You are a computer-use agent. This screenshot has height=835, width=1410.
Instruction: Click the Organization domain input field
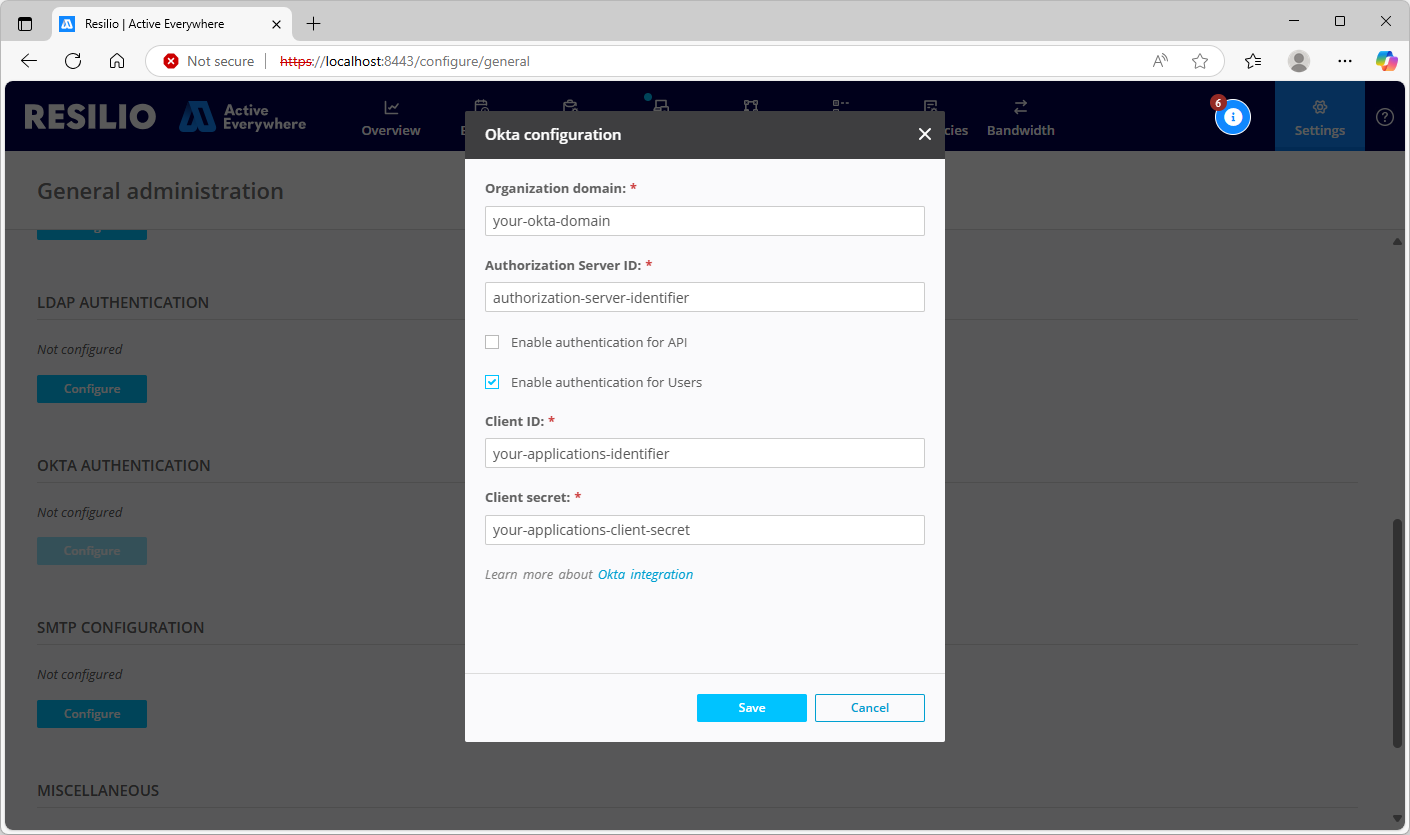click(704, 221)
